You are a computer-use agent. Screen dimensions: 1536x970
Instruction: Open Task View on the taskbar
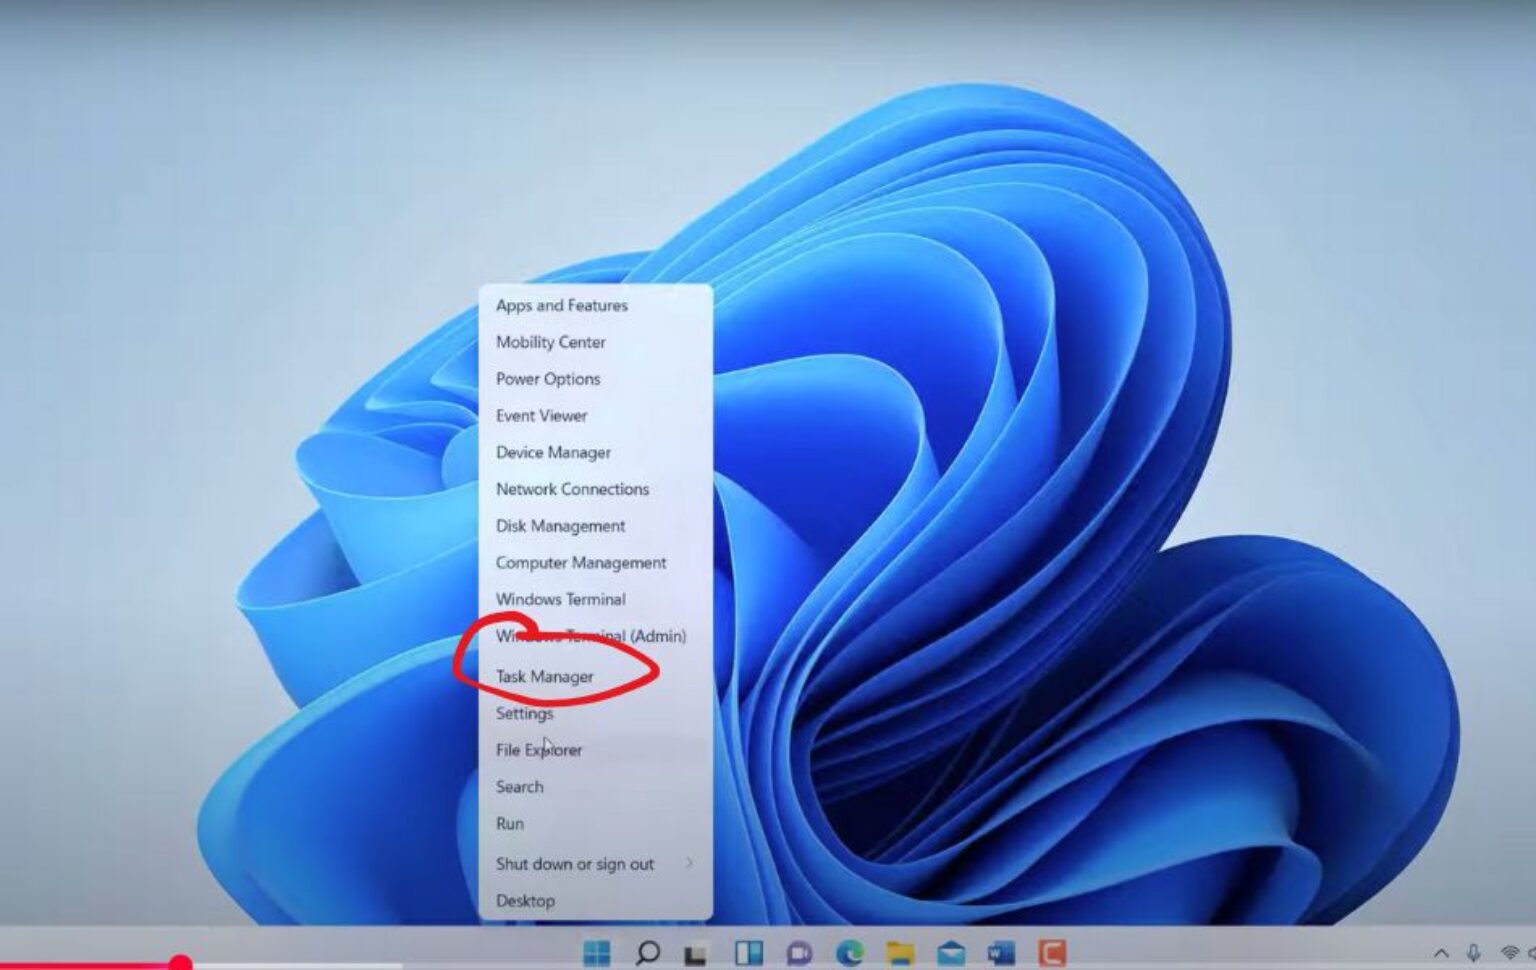(696, 953)
